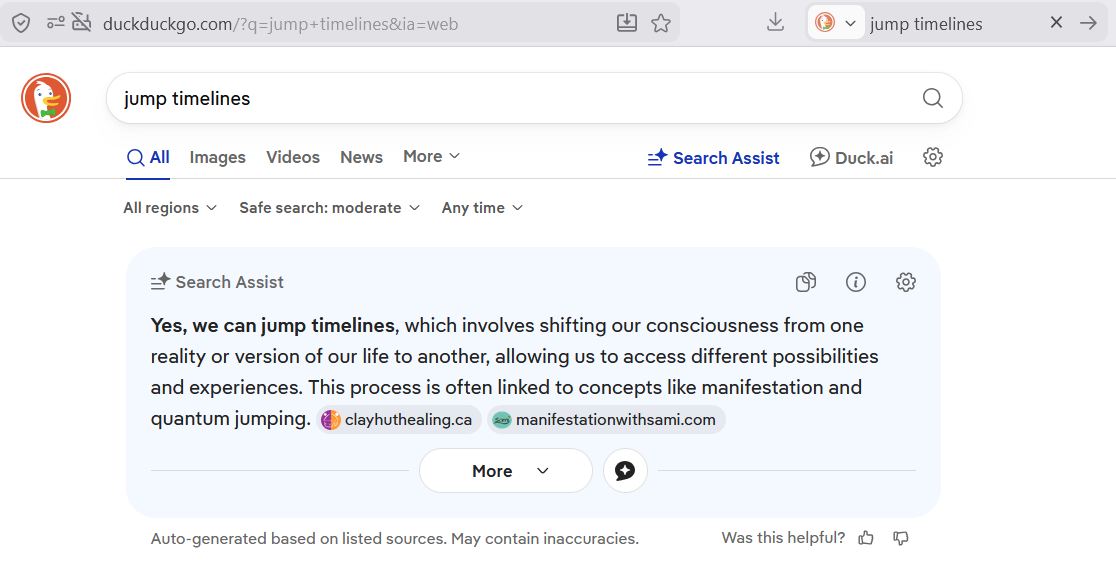This screenshot has height=563, width=1116.
Task: Open search engine selector dropdown in toolbar
Action: [836, 23]
